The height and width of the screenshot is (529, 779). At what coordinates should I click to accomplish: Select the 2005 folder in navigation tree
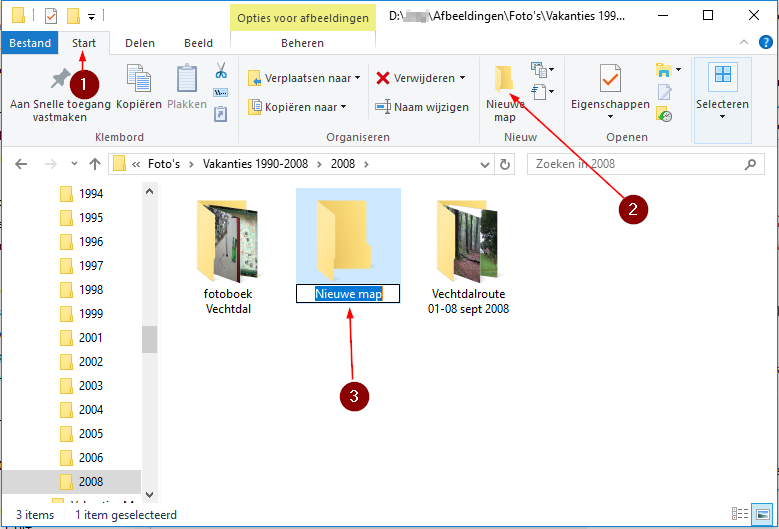91,434
